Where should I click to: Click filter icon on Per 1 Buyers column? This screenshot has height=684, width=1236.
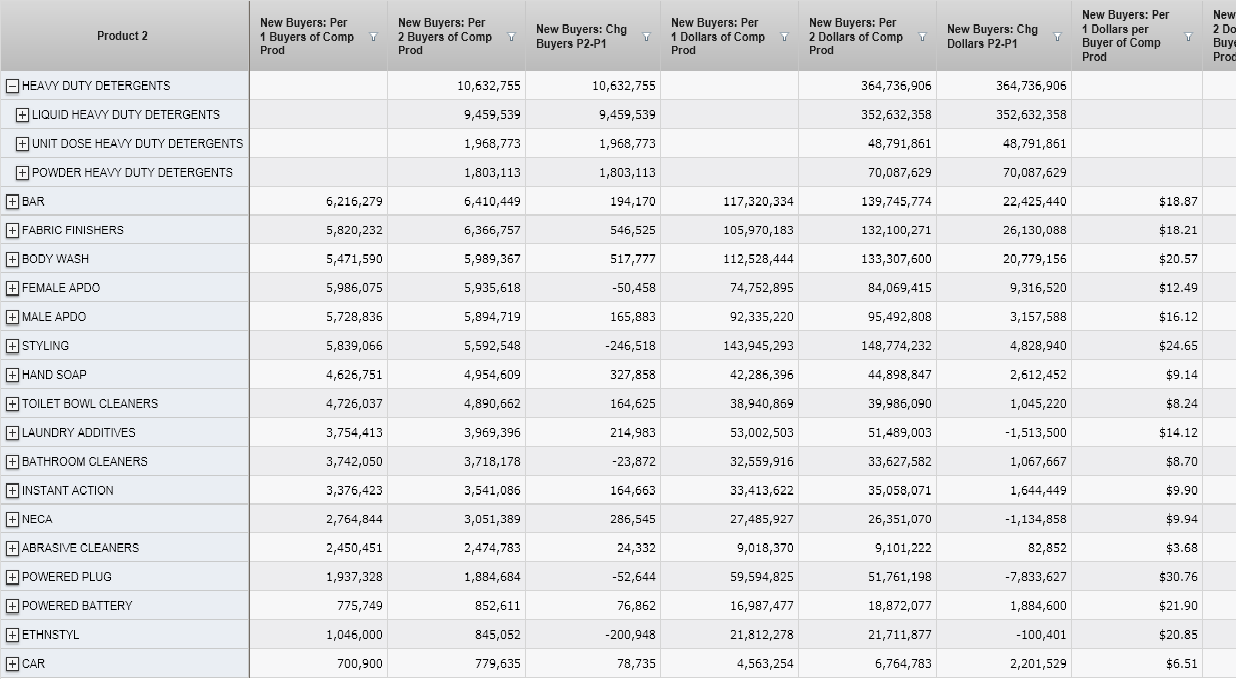[x=373, y=37]
